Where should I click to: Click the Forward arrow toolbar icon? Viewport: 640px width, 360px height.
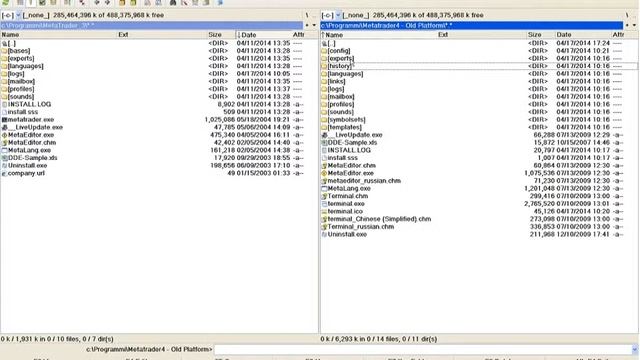108,2
